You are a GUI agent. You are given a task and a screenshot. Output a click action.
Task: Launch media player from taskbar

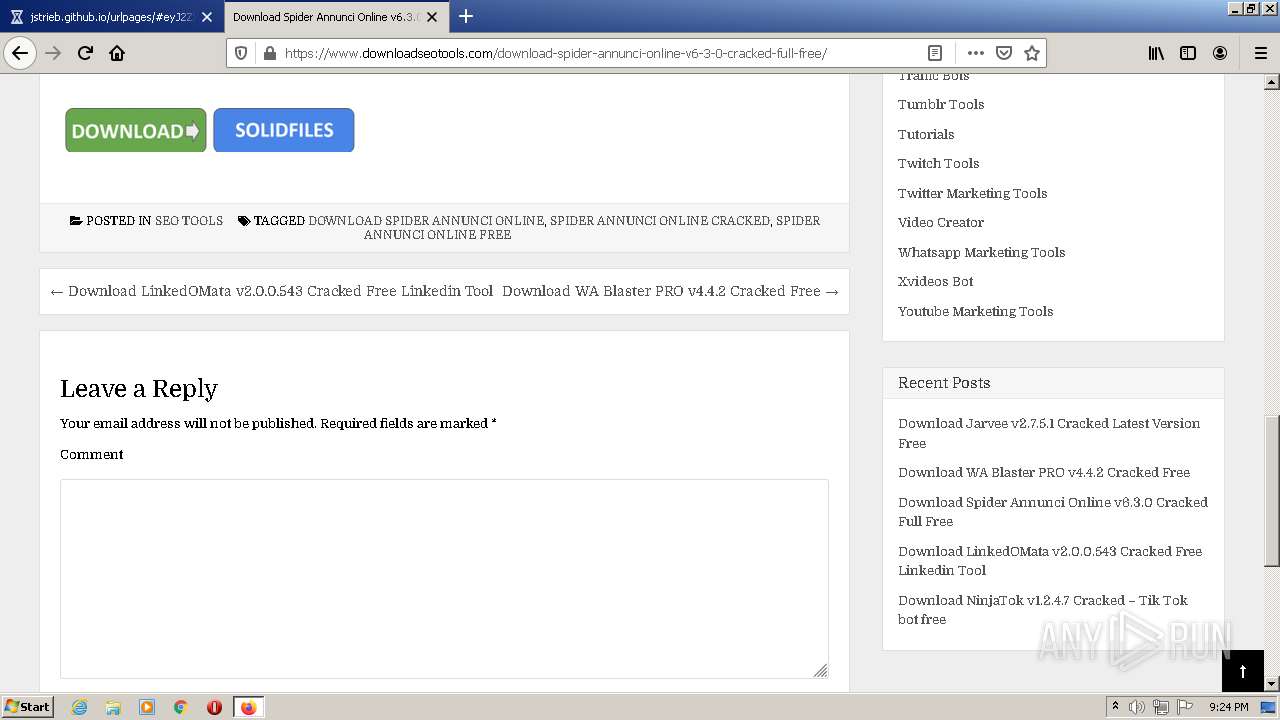147,707
